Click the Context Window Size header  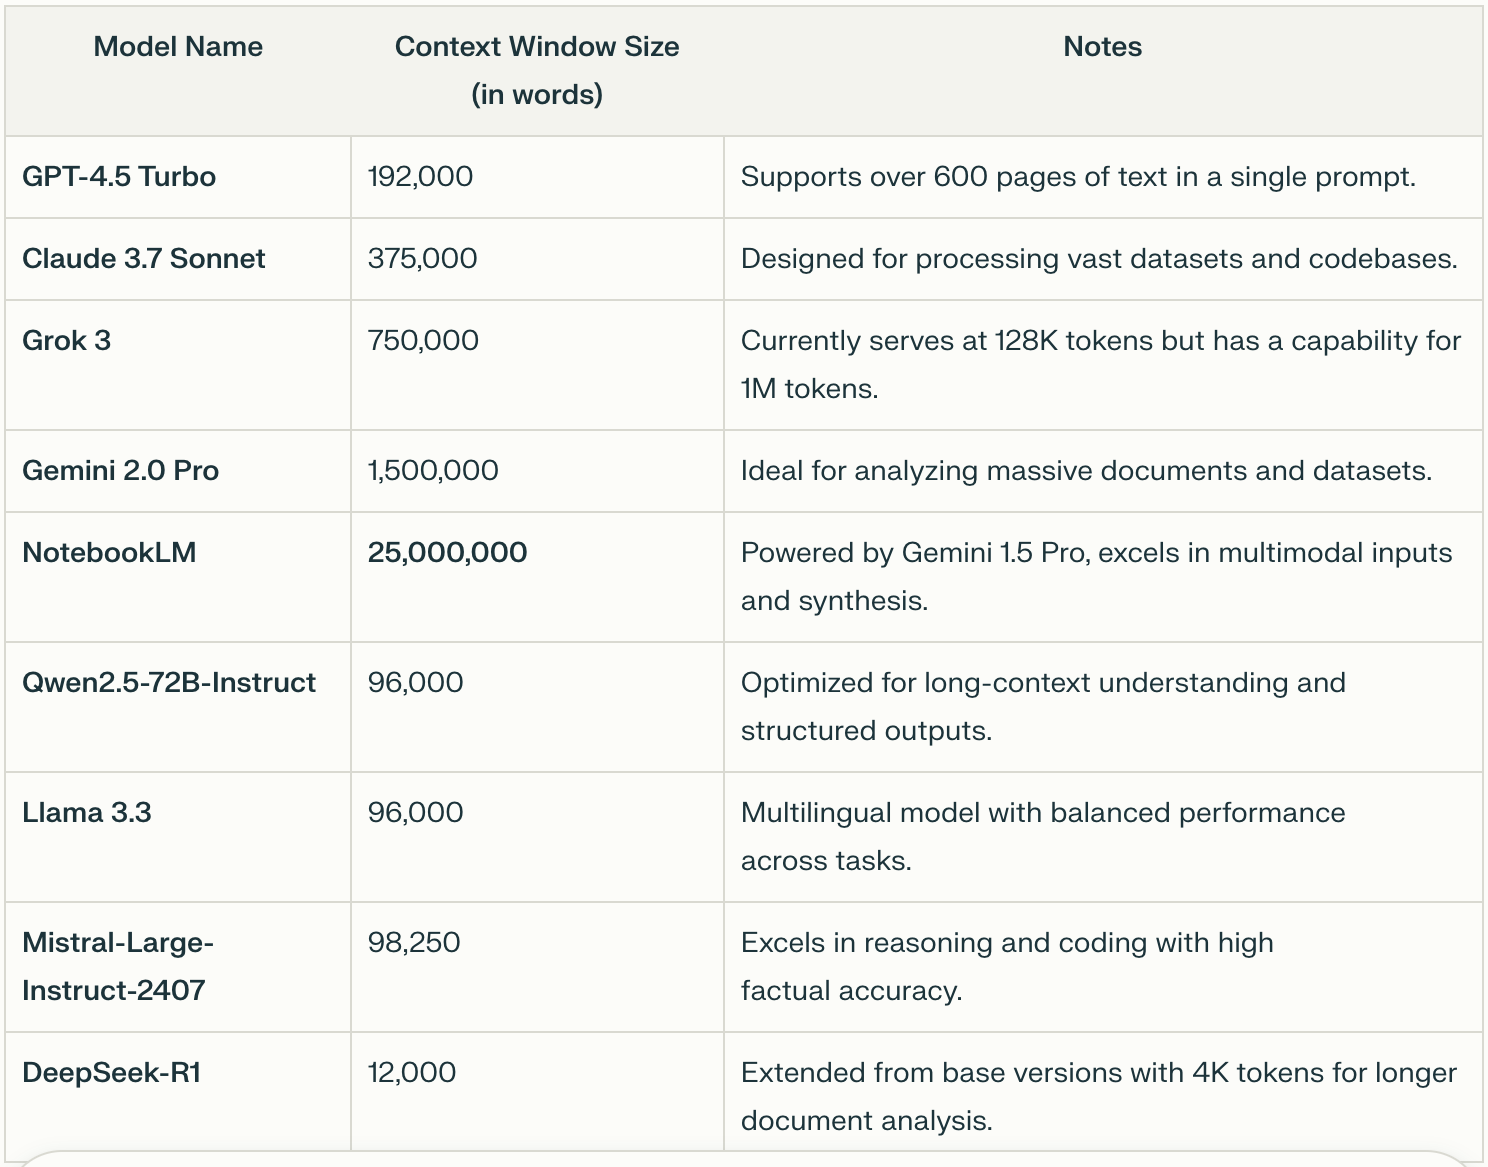(536, 46)
